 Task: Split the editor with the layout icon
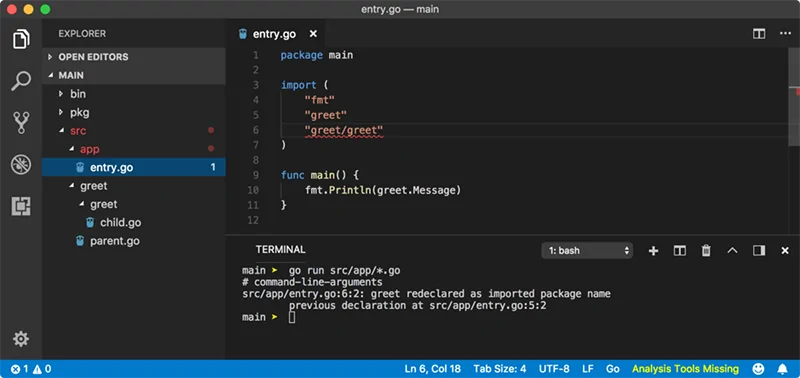pyautogui.click(x=759, y=34)
